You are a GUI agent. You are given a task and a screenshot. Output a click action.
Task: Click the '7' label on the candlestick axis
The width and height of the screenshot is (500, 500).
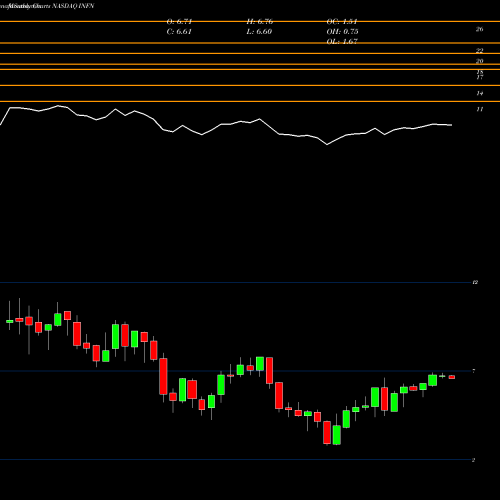coord(474,371)
